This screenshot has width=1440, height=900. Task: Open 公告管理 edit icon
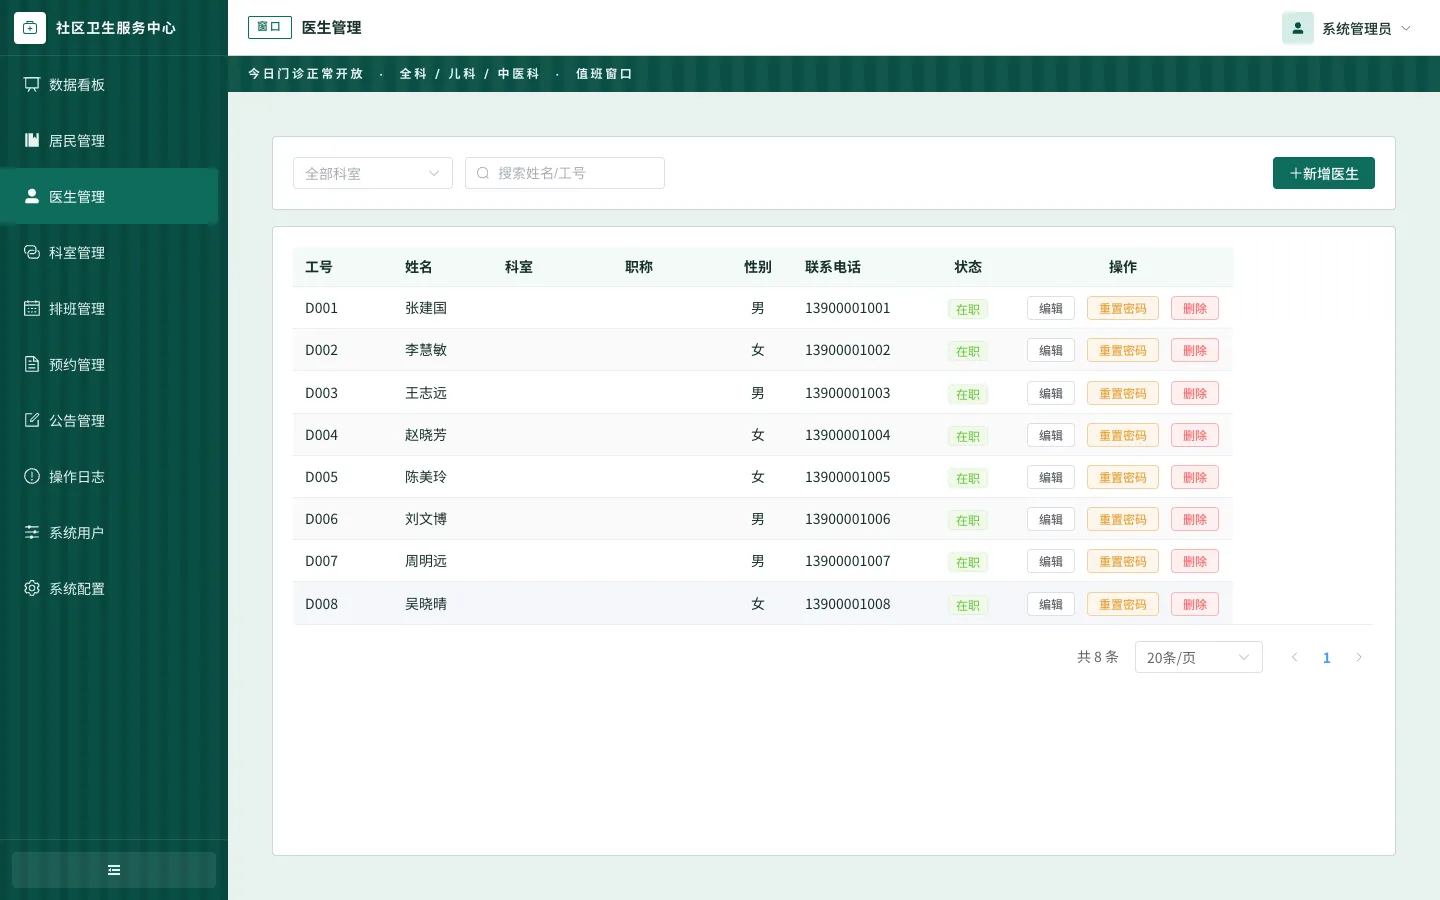pyautogui.click(x=32, y=420)
